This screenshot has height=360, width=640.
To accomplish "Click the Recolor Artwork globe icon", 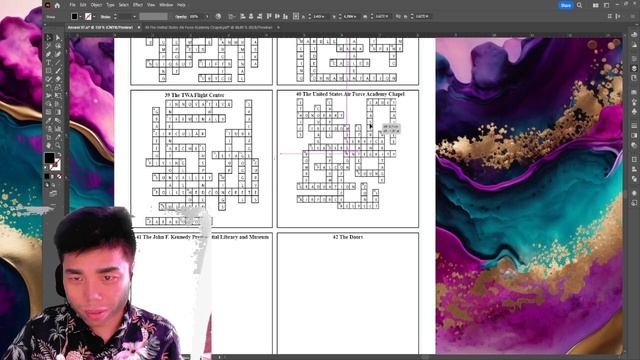I will (x=218, y=16).
